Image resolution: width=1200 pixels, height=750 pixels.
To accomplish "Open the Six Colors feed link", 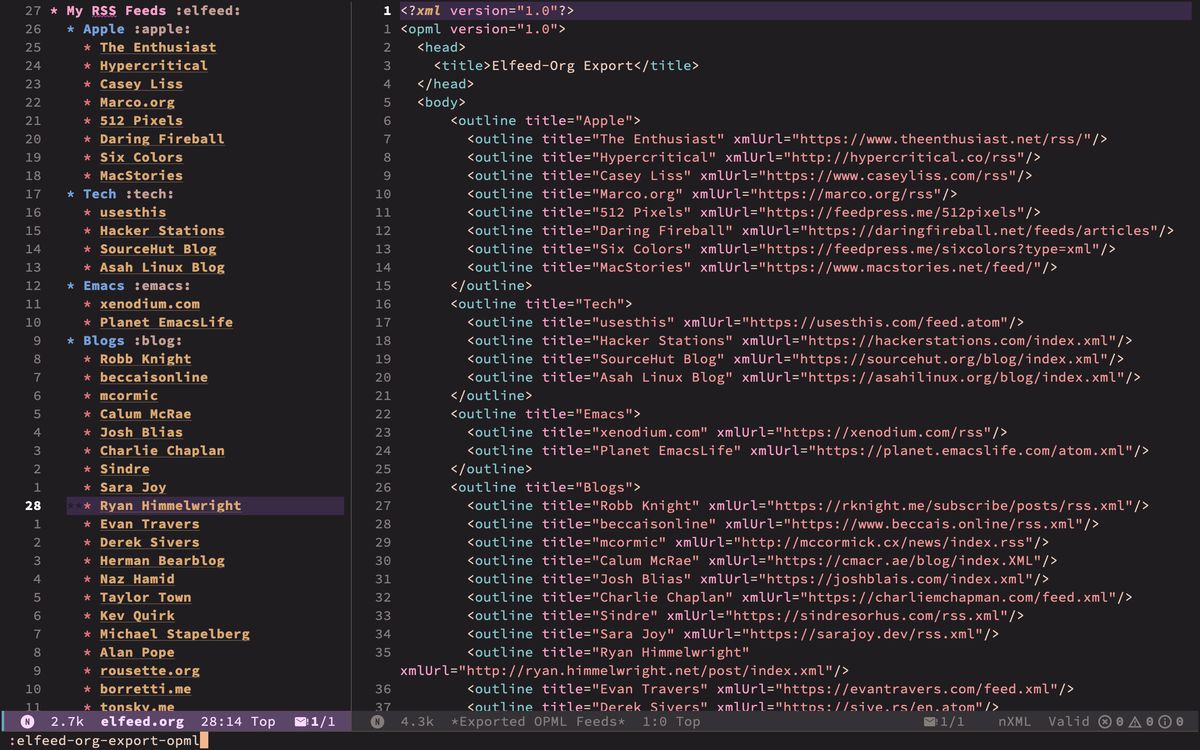I will coord(141,157).
